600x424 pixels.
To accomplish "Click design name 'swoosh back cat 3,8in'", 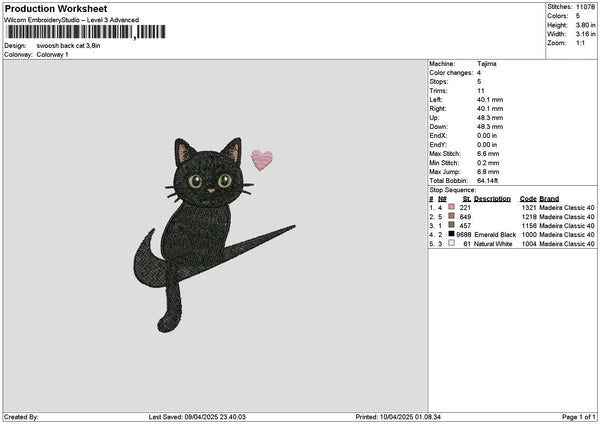I will [x=68, y=46].
